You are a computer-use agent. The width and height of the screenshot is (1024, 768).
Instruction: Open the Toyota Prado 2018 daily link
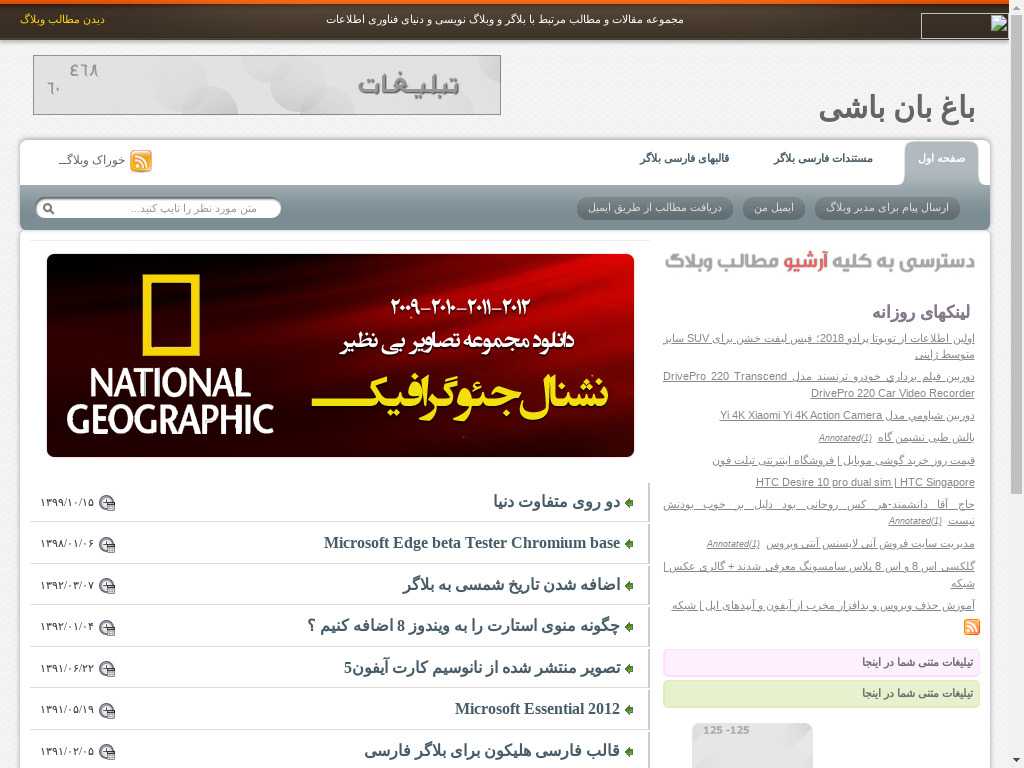[819, 346]
